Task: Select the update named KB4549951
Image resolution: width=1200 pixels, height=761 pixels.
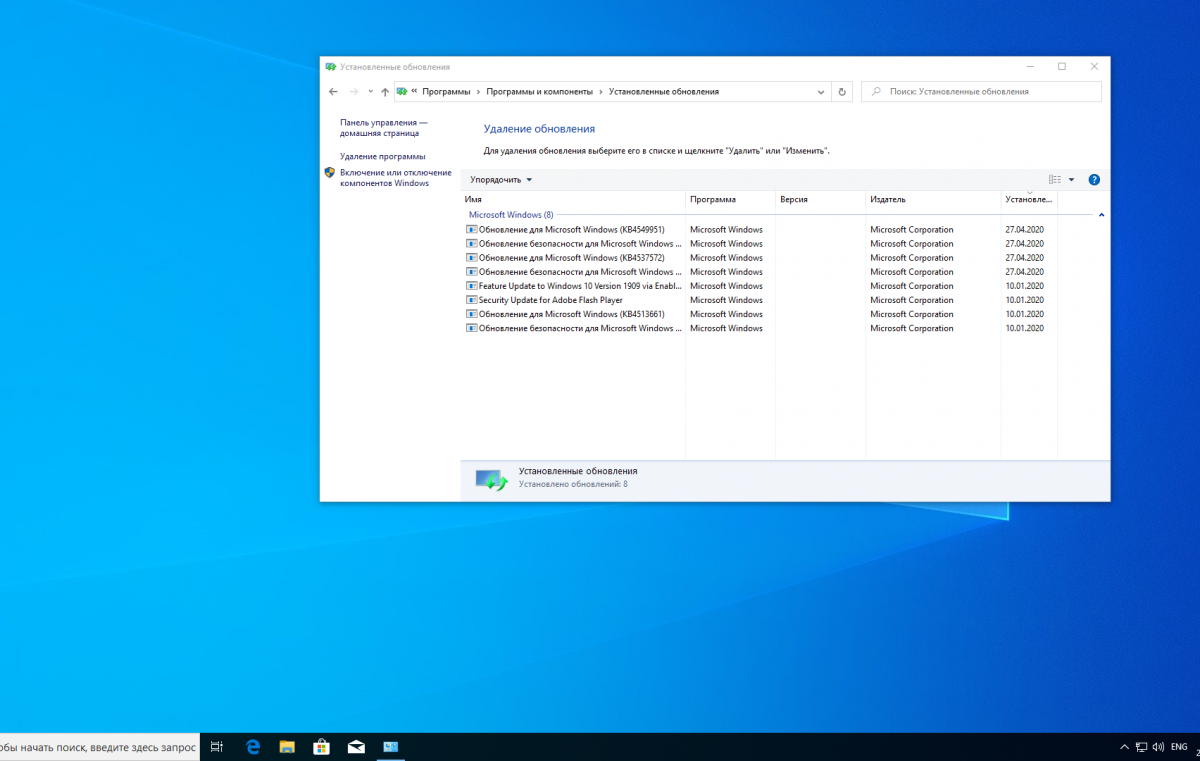Action: (571, 230)
